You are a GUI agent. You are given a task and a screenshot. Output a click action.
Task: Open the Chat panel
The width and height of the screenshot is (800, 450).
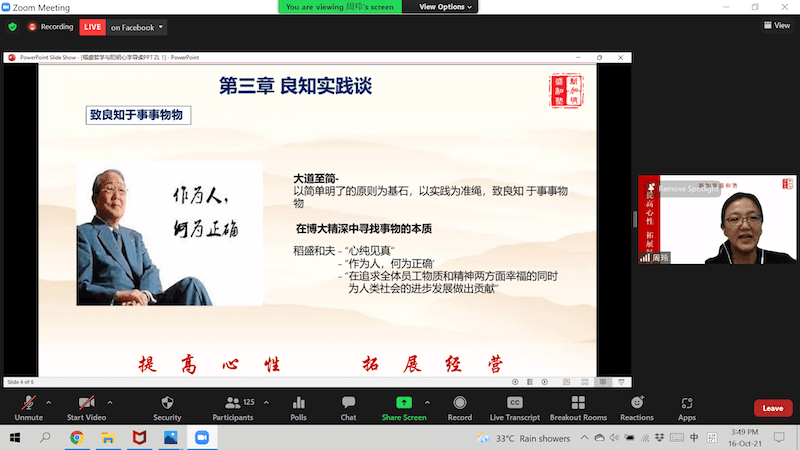click(348, 403)
